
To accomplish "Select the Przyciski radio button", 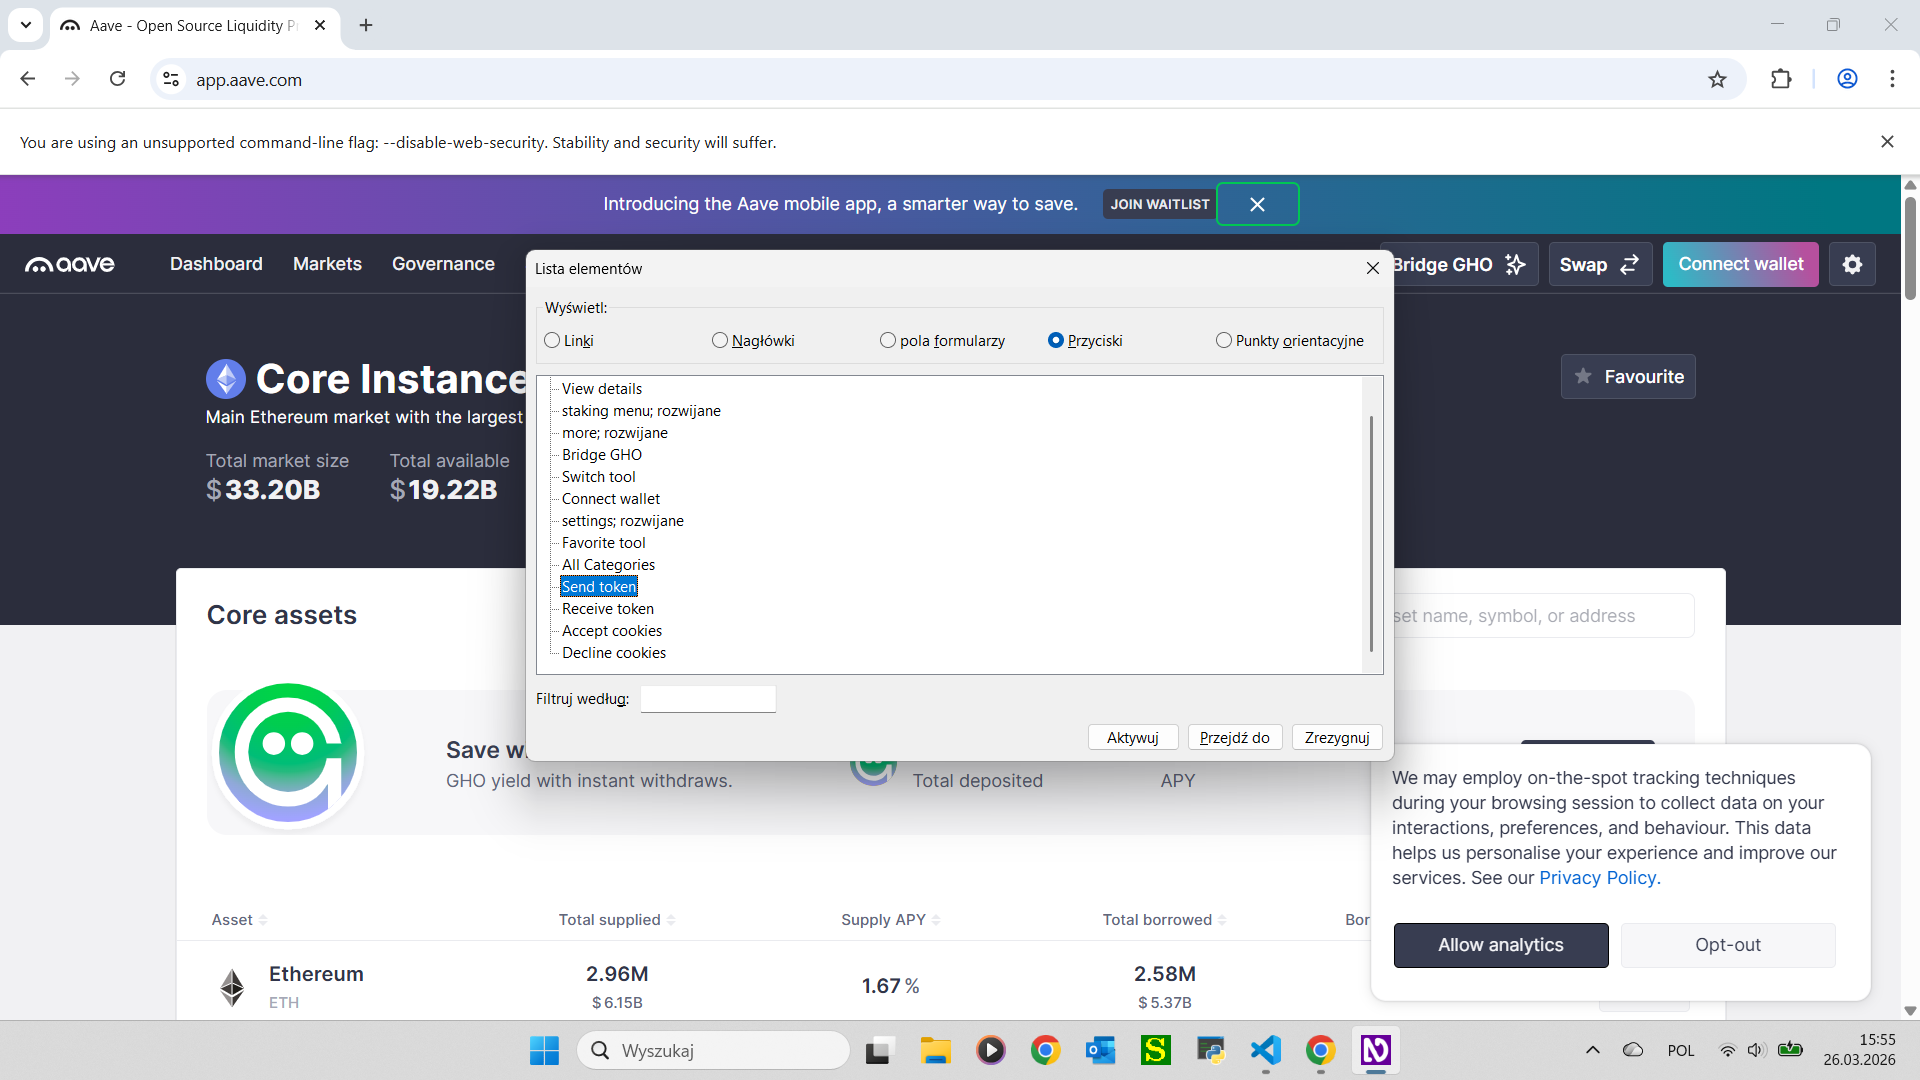I will coord(1056,341).
